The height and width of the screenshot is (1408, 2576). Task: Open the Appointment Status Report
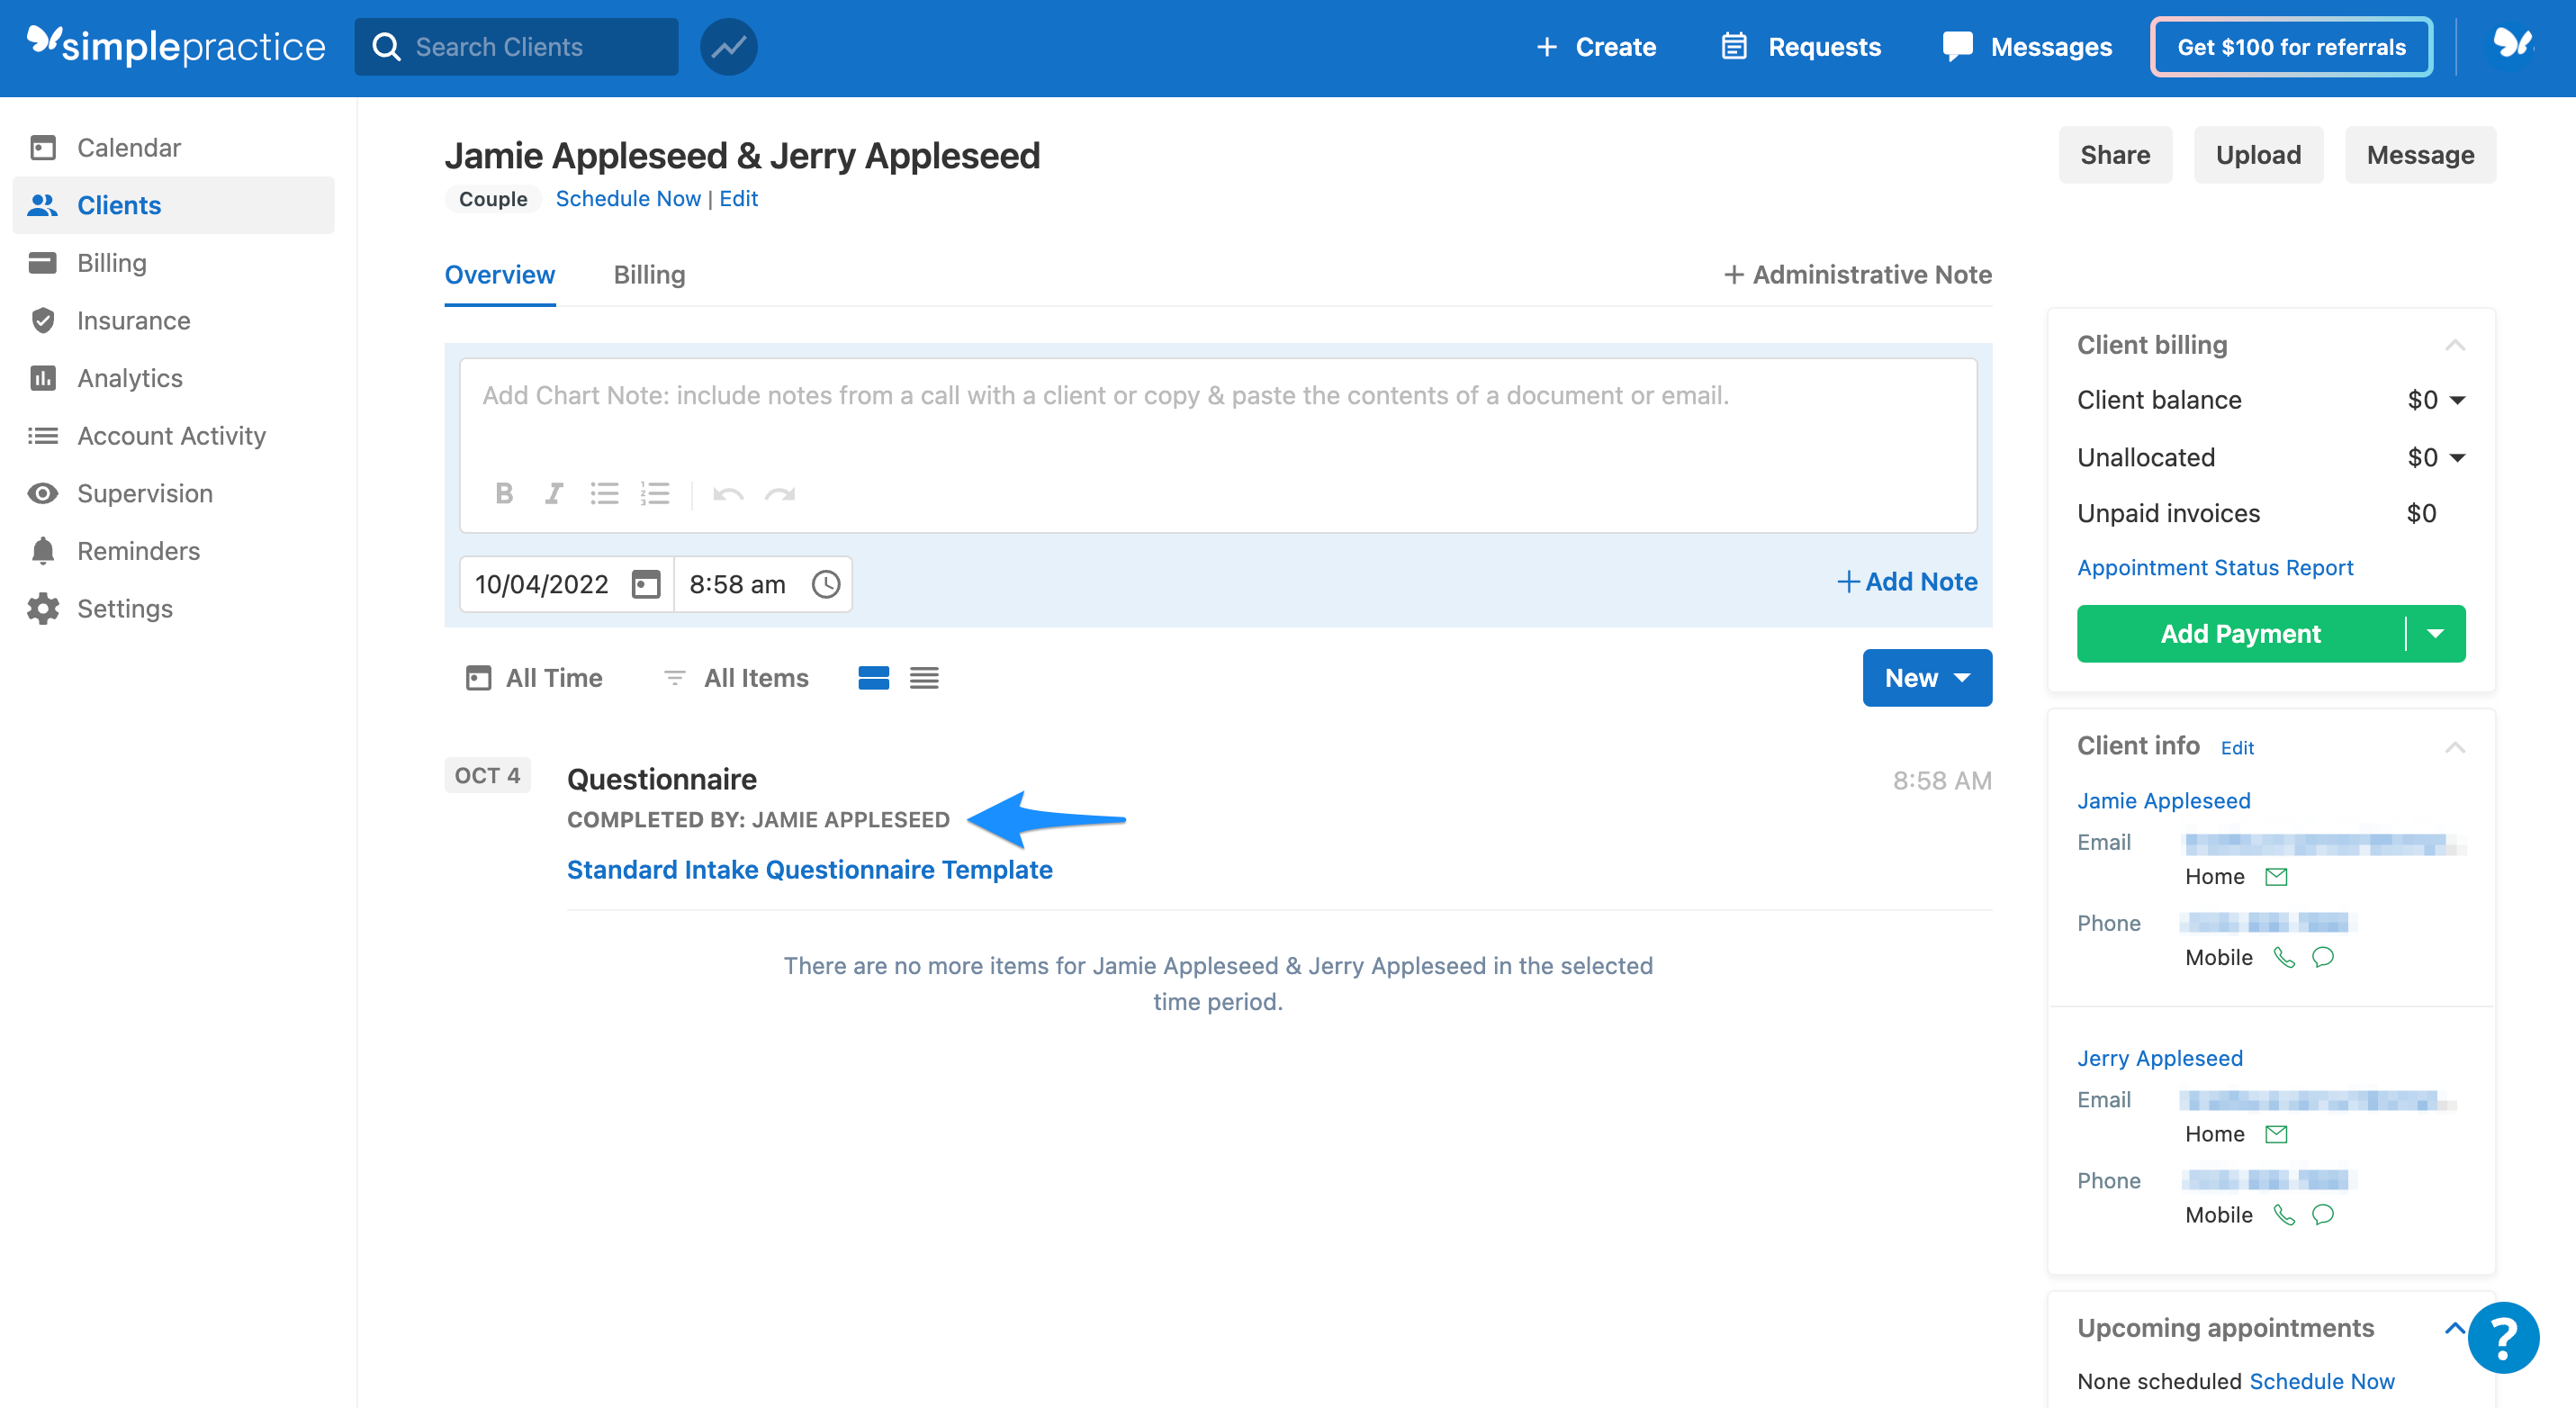2216,567
